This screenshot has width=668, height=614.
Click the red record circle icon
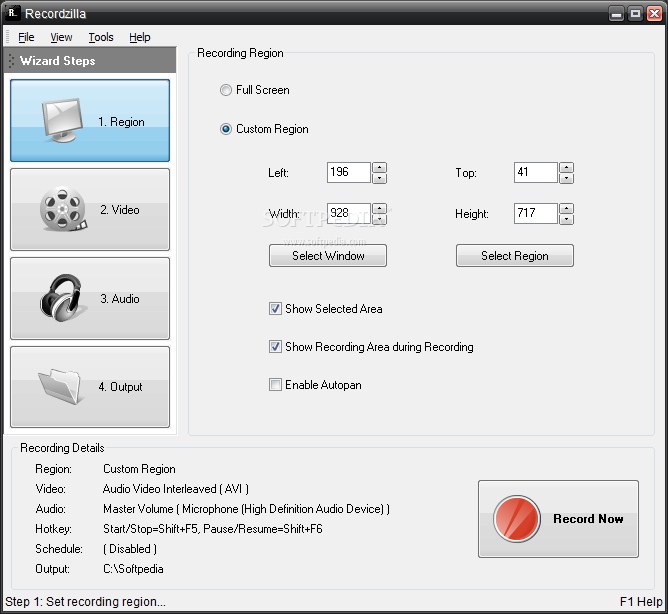517,519
